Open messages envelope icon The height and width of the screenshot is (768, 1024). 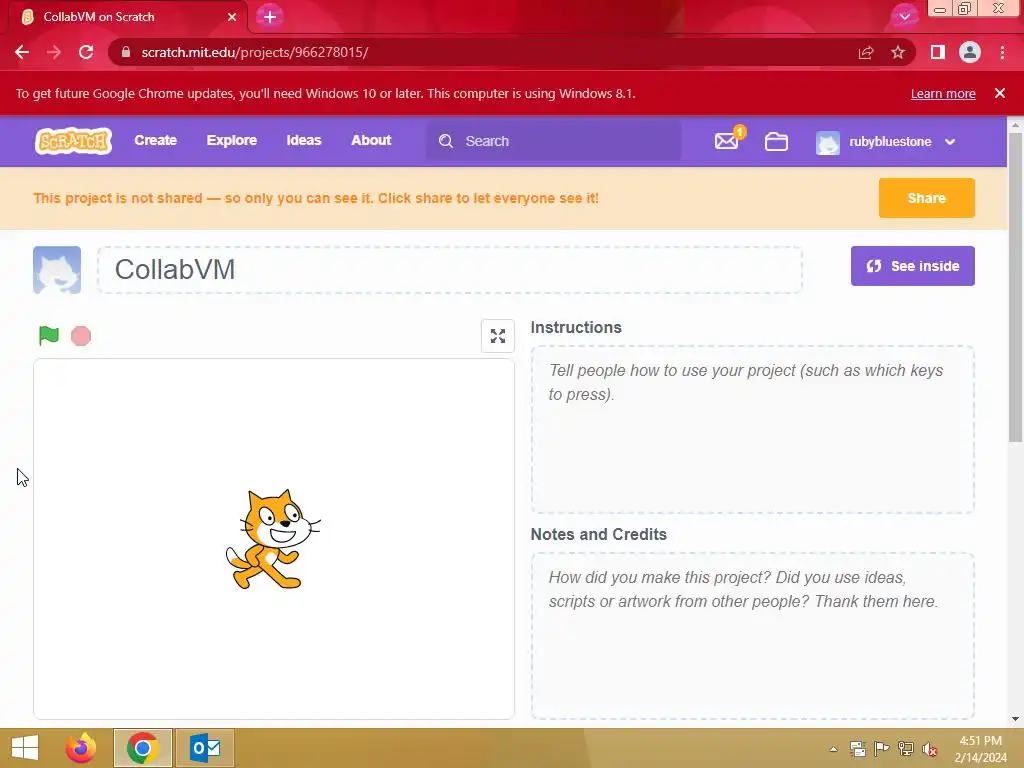tap(727, 141)
